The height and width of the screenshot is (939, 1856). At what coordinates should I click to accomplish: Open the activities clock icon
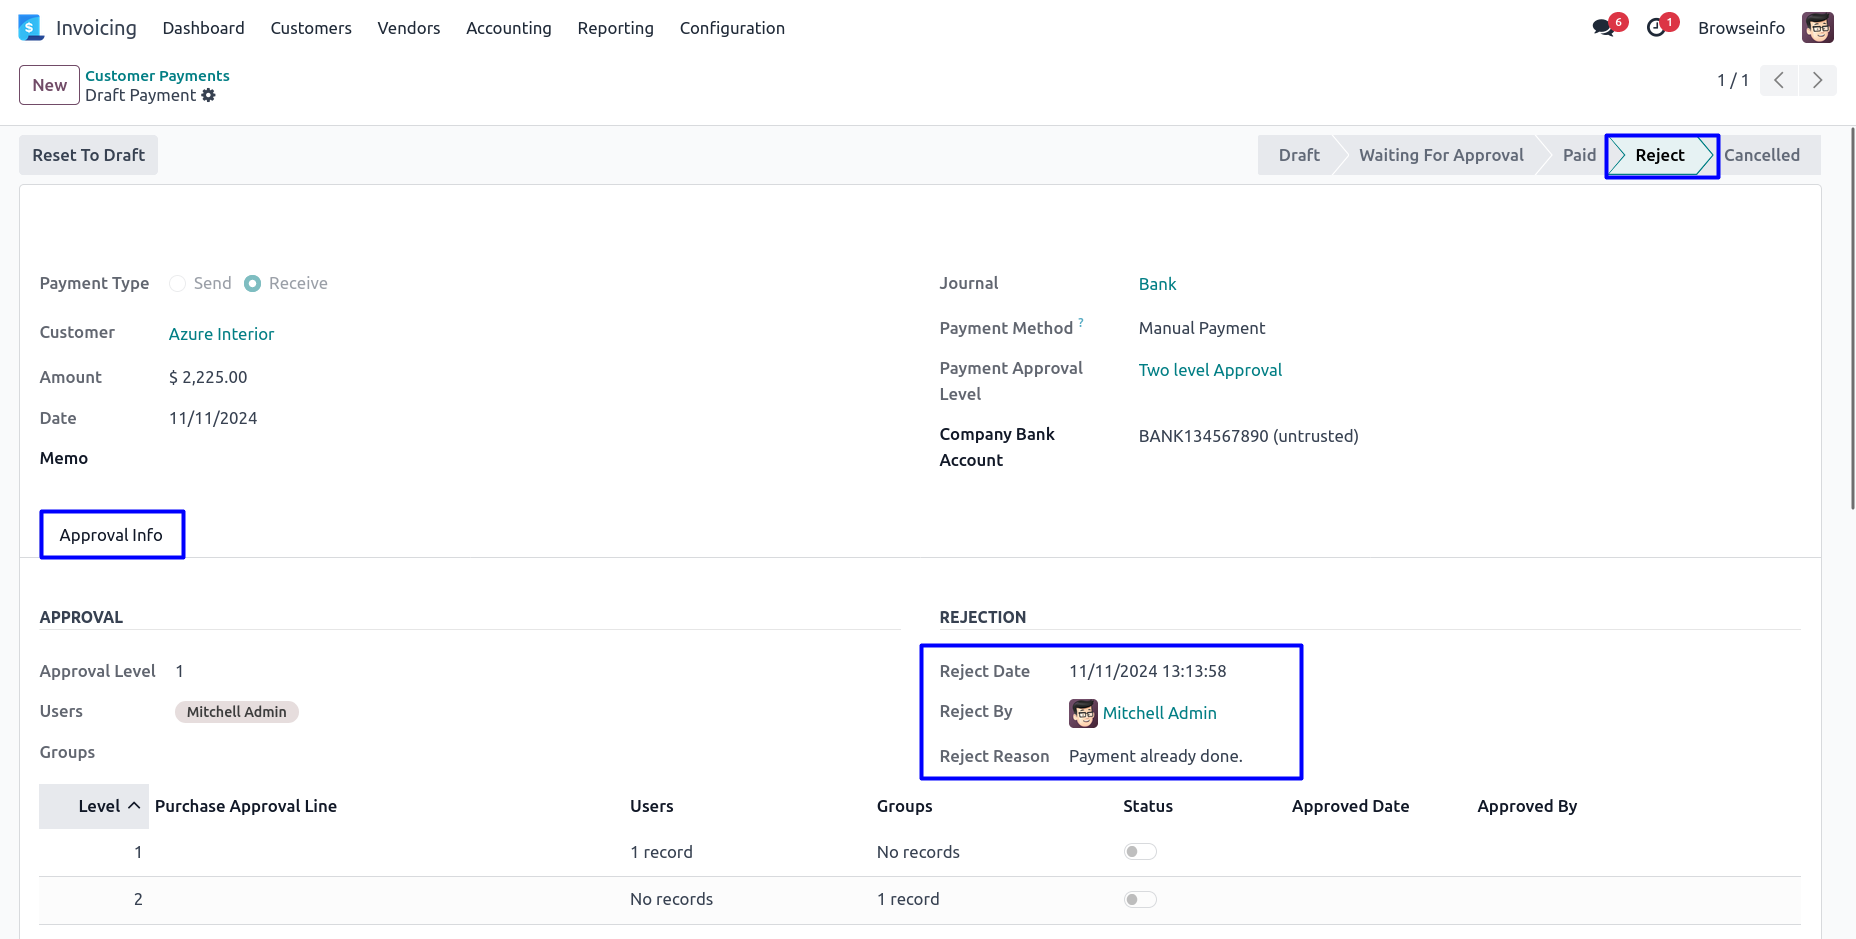click(x=1656, y=28)
